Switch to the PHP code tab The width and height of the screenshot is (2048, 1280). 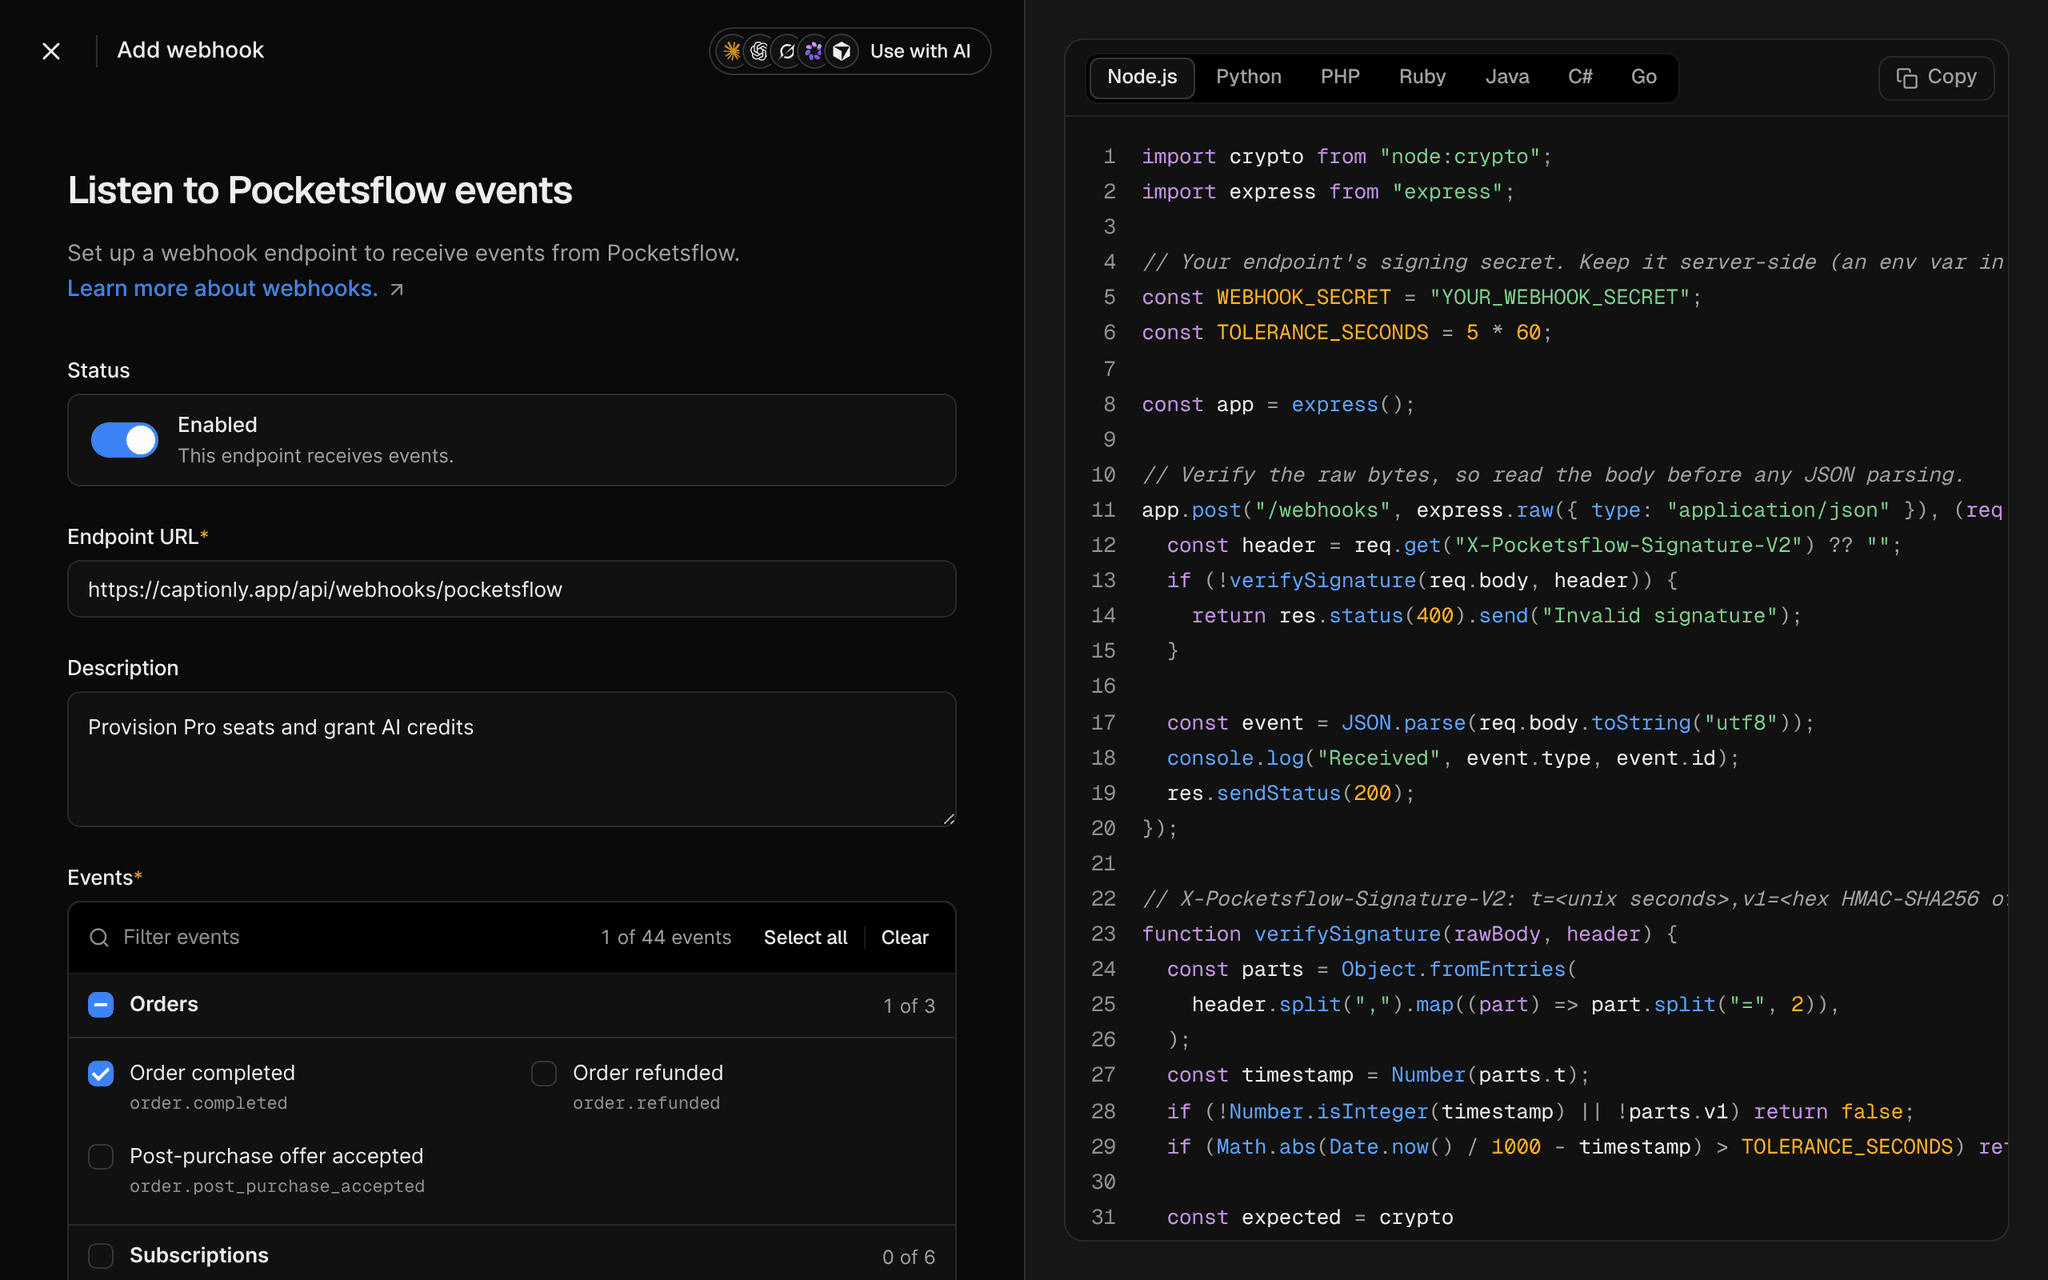click(1340, 77)
